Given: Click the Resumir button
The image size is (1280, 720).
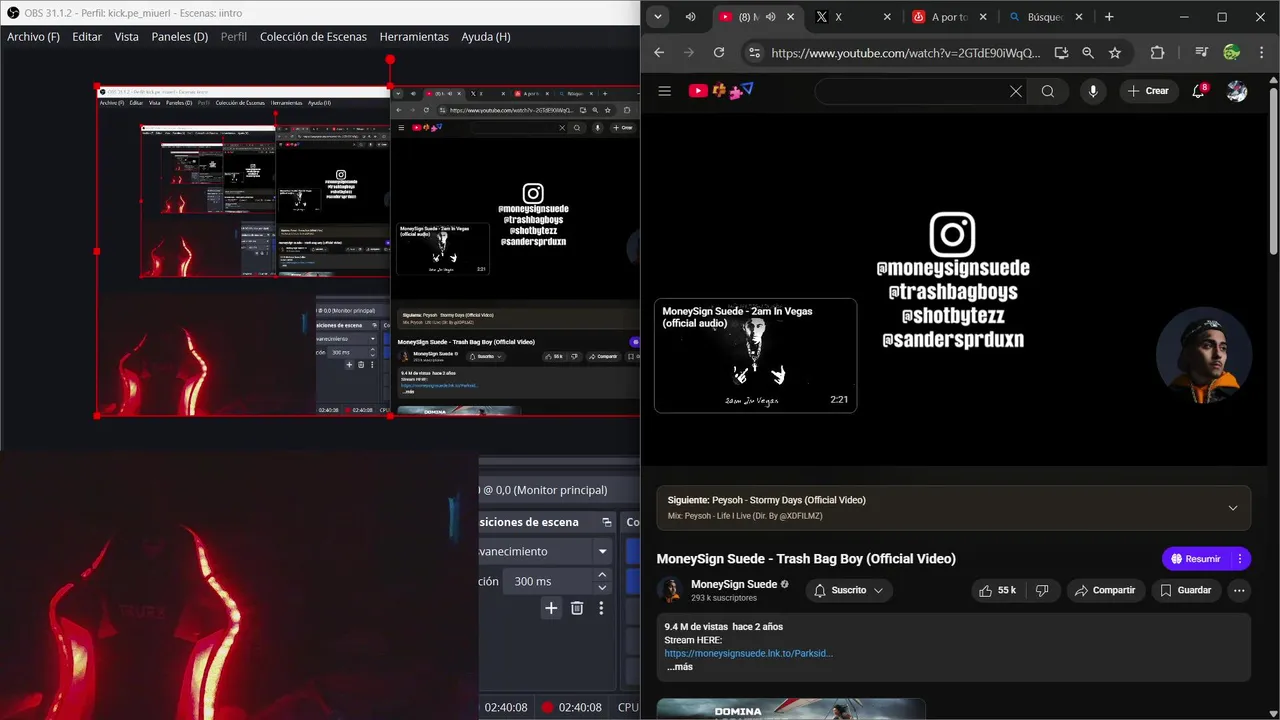Looking at the screenshot, I should (1196, 559).
